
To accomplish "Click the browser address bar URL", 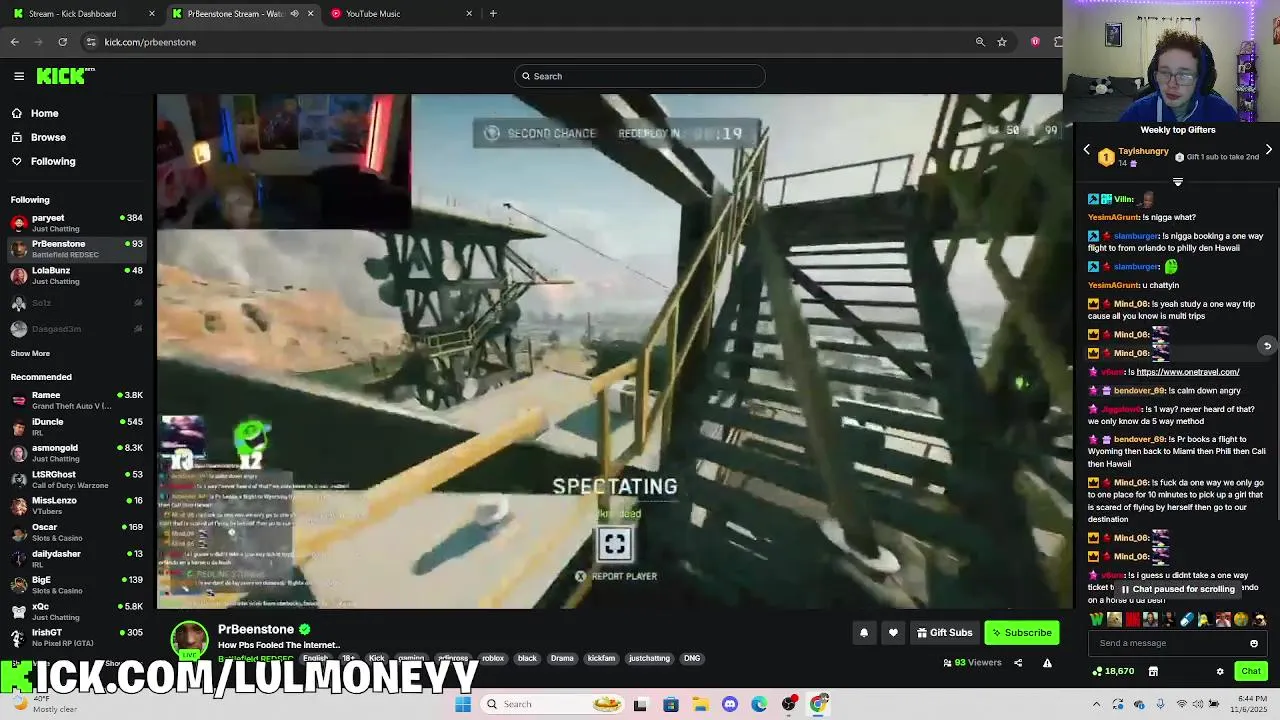I will coord(150,42).
